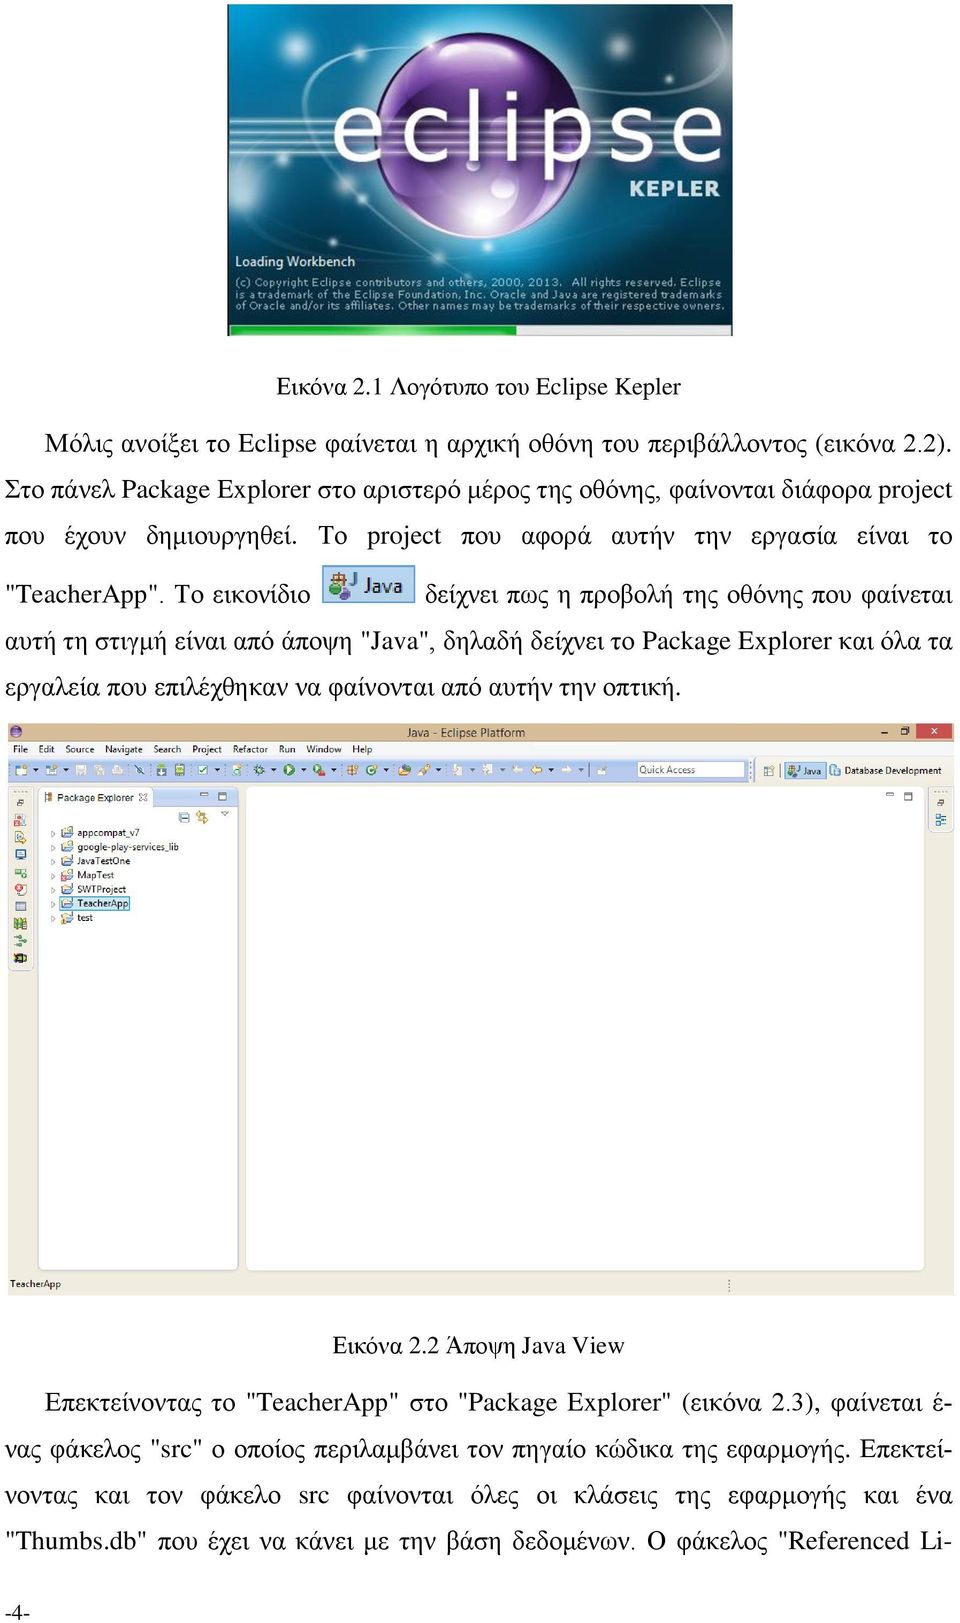Open the Help menu
Screen dimensions: 960x1623
point(362,749)
